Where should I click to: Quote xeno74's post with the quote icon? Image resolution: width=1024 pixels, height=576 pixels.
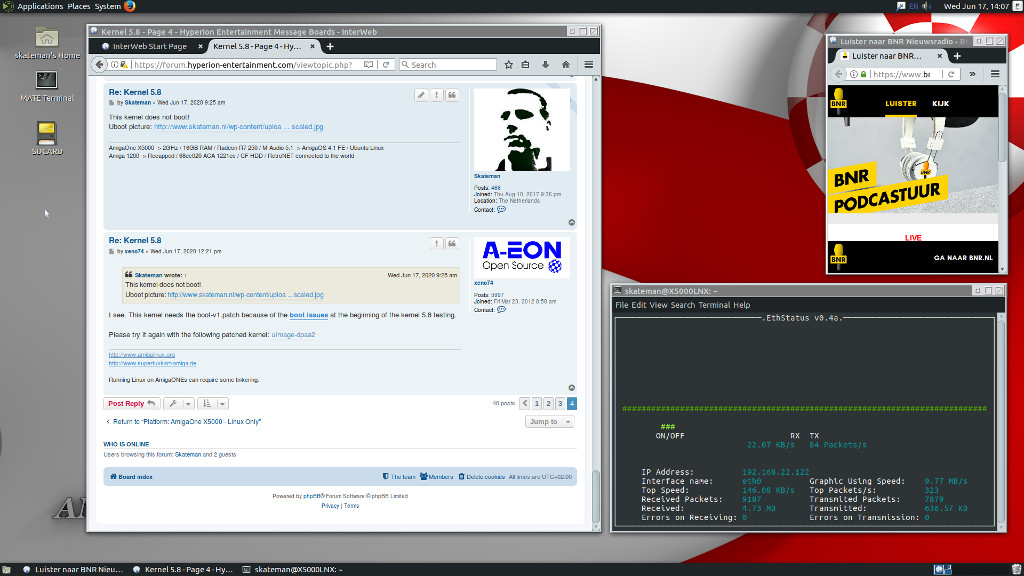click(452, 244)
